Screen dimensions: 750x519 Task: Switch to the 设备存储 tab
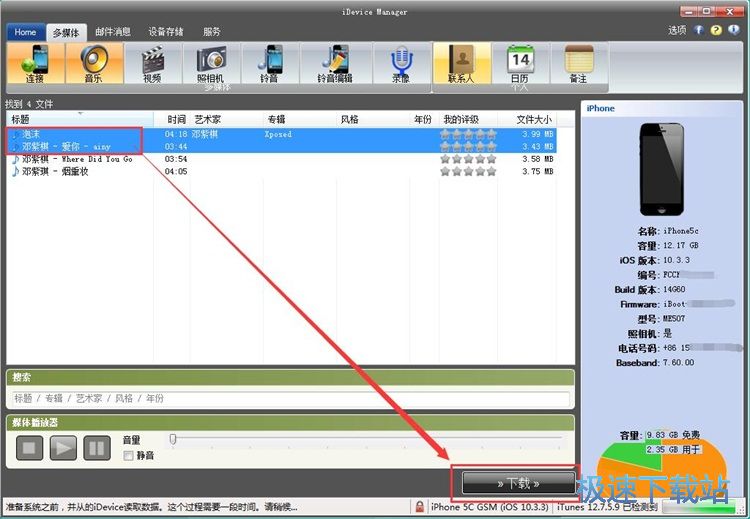(167, 32)
